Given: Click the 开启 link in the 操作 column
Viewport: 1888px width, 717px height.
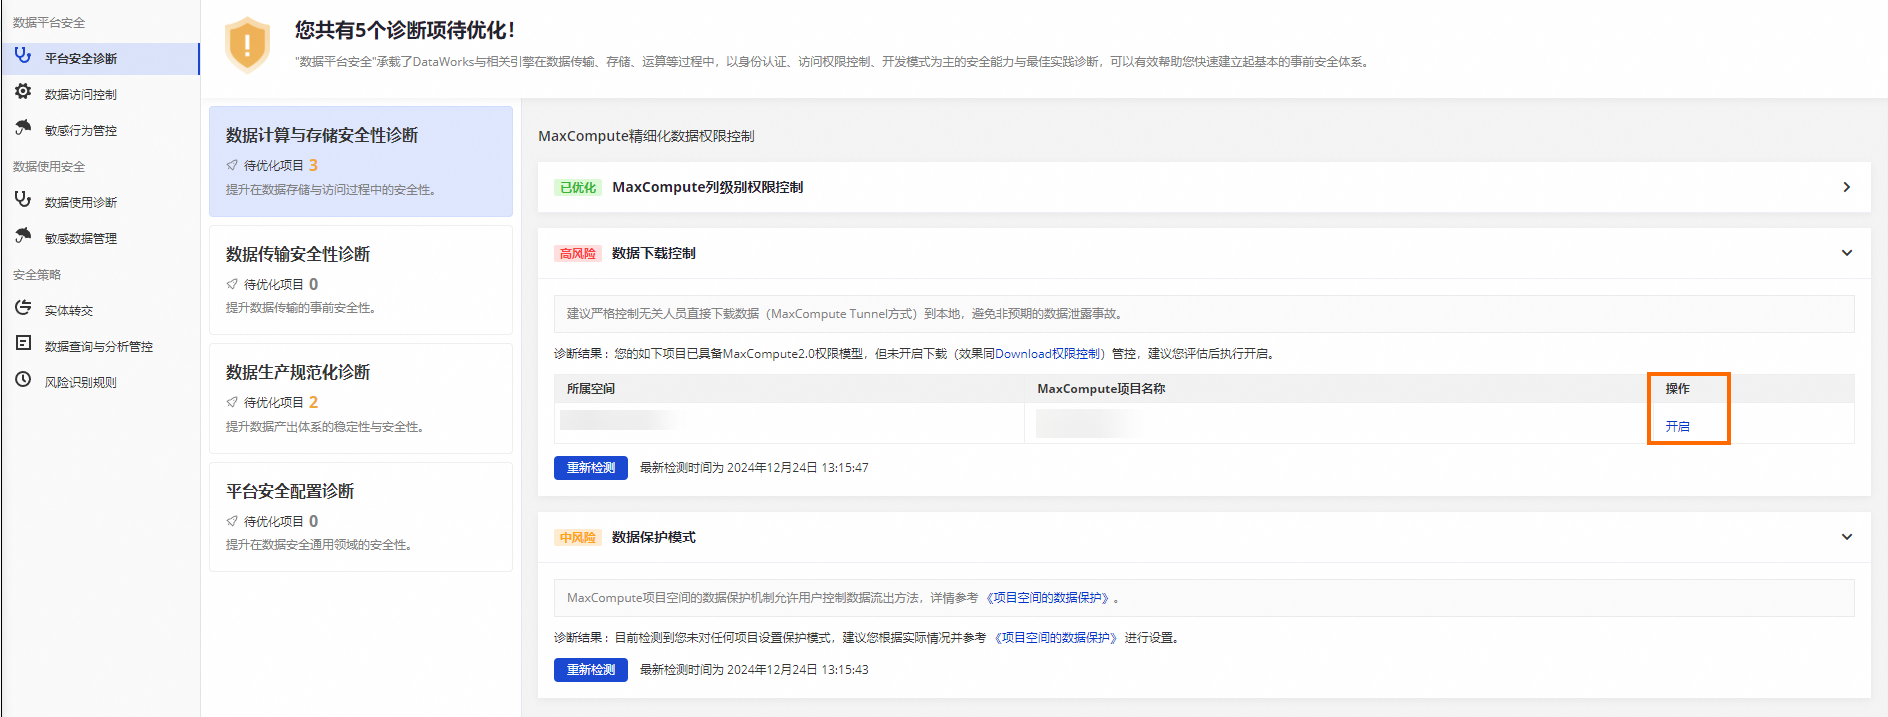Looking at the screenshot, I should point(1677,426).
